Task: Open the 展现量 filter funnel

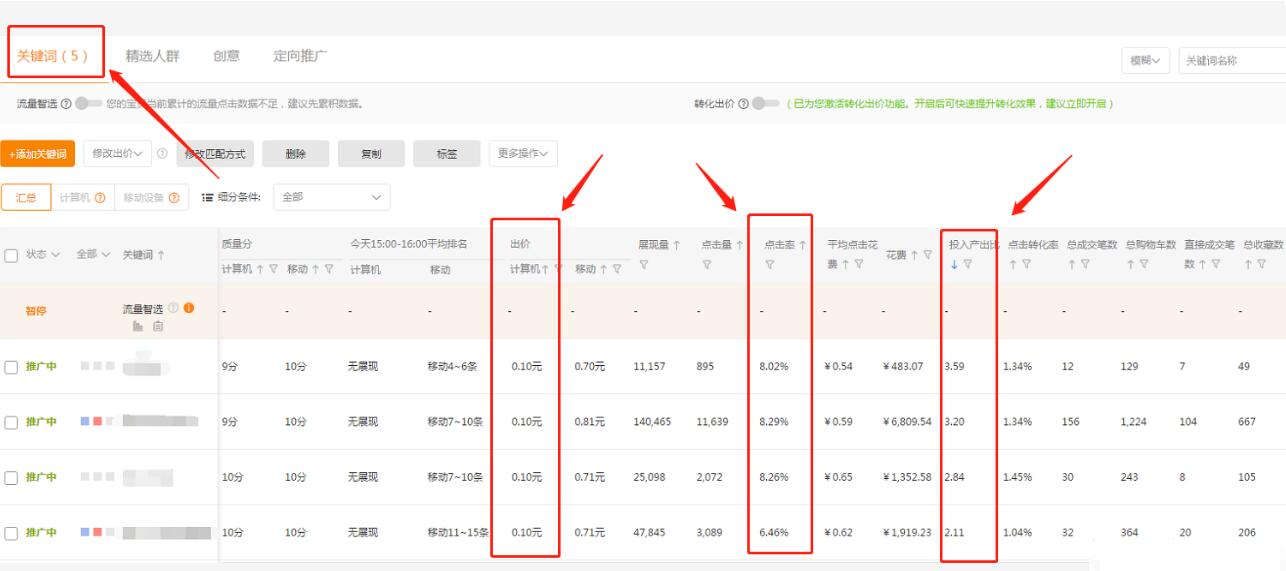Action: pyautogui.click(x=644, y=264)
